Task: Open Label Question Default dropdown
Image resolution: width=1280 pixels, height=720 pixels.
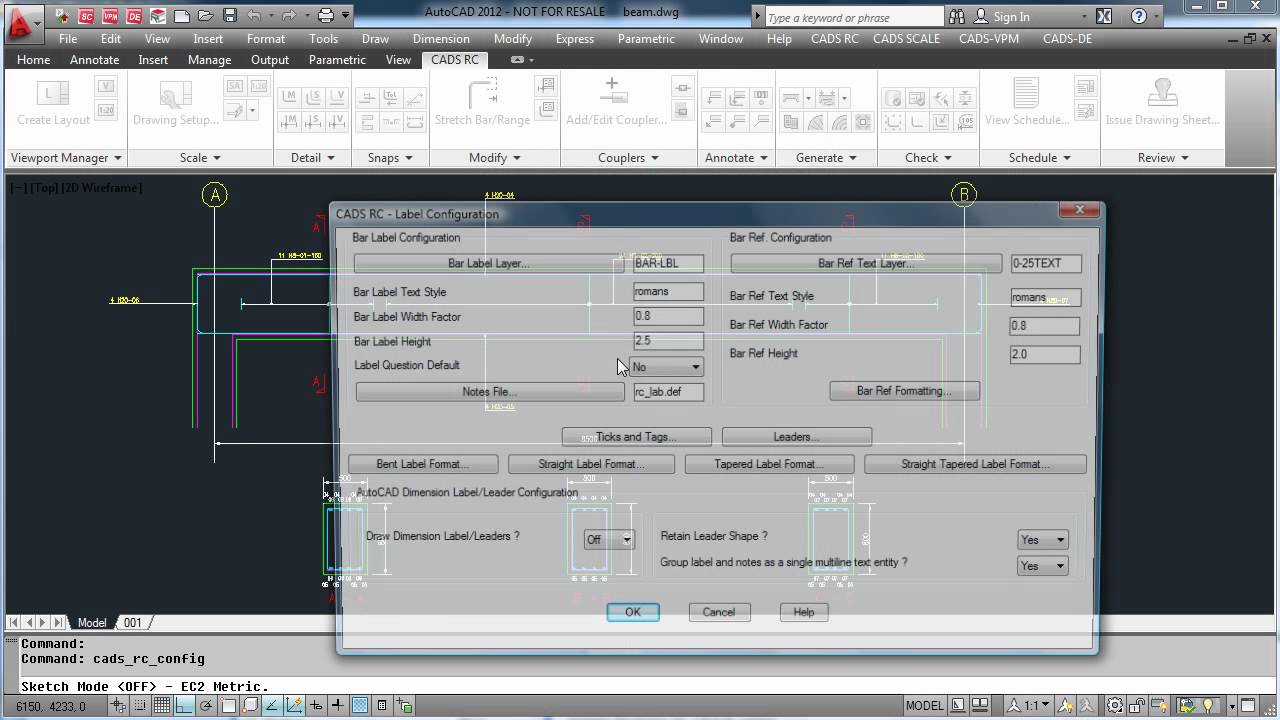Action: (x=667, y=367)
